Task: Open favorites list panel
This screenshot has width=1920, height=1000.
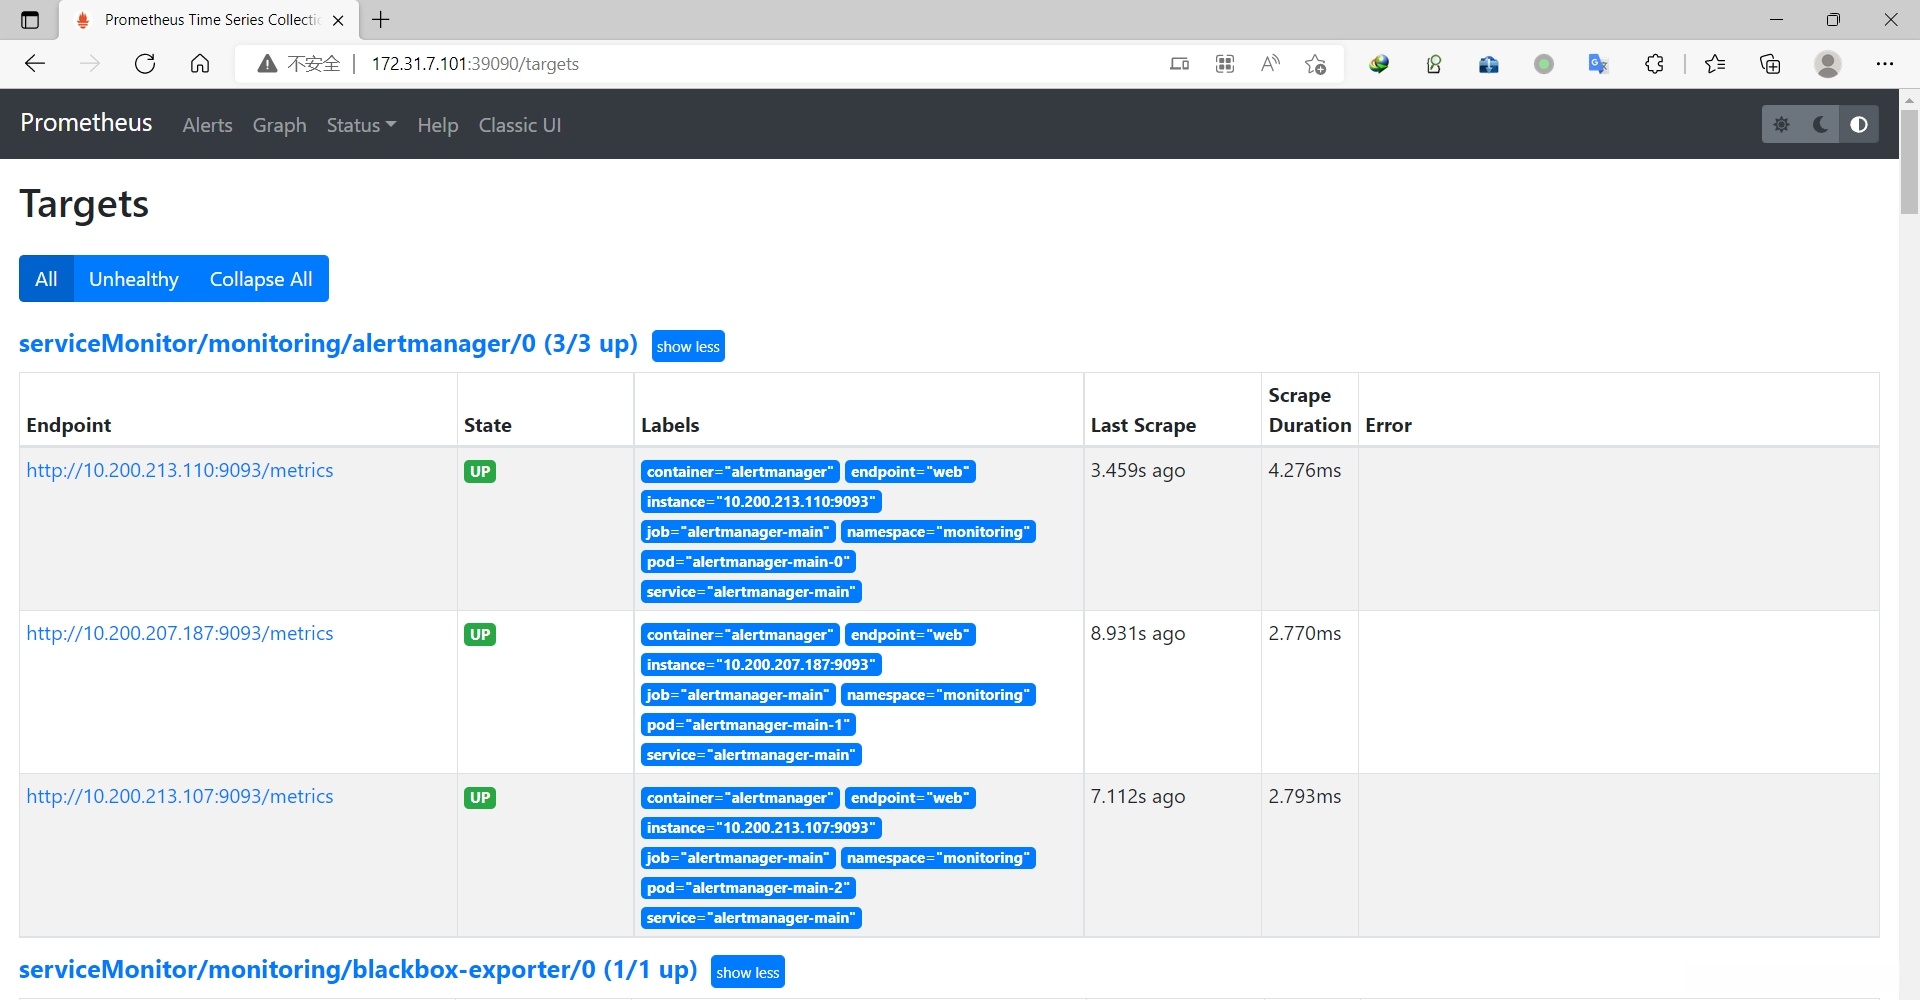Action: [x=1715, y=64]
